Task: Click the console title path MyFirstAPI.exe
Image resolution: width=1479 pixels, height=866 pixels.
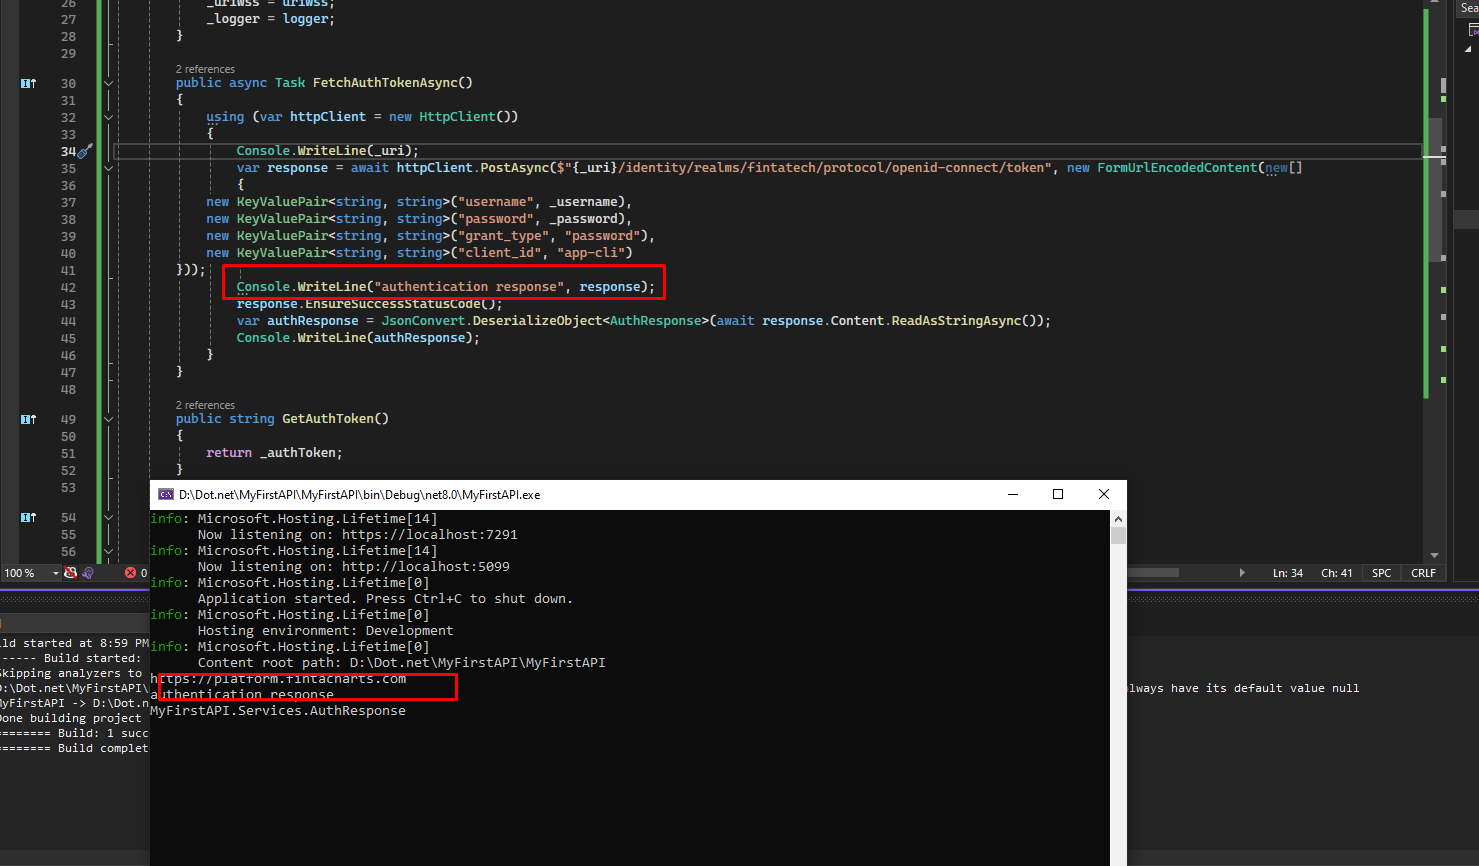Action: coord(359,495)
